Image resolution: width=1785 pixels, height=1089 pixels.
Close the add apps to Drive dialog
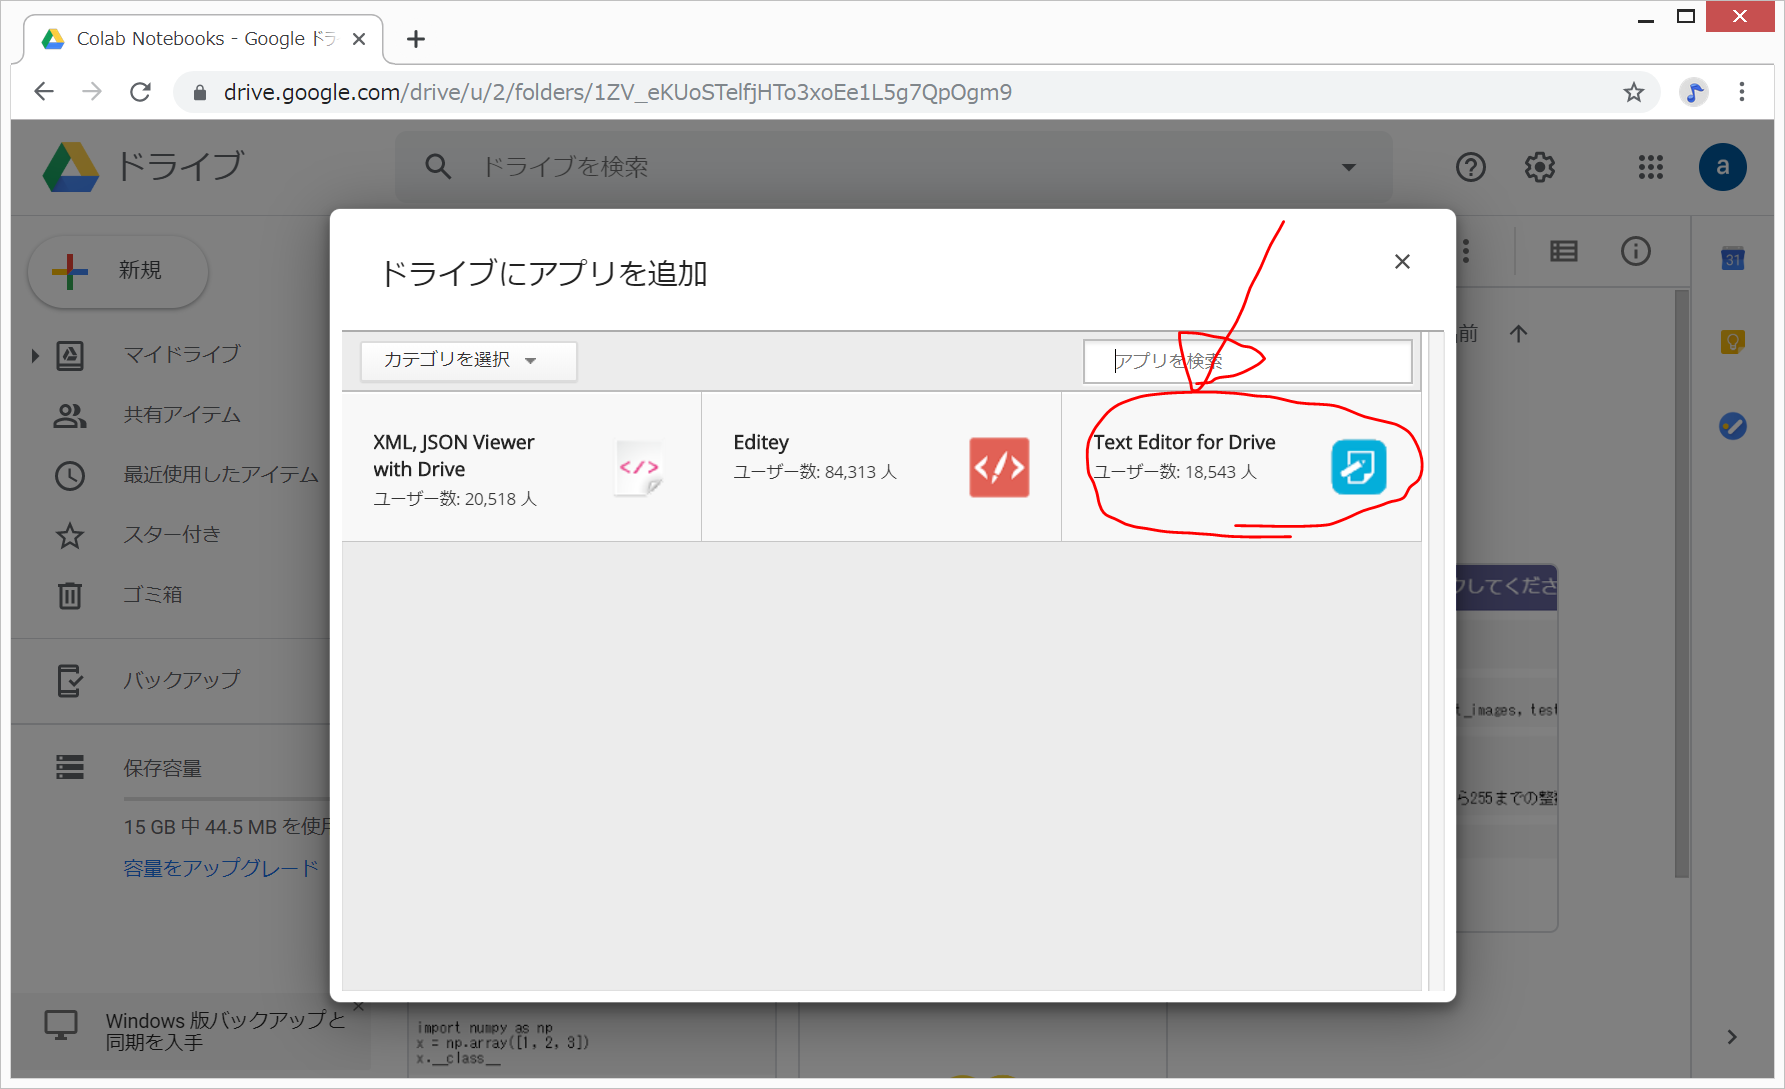click(1402, 262)
